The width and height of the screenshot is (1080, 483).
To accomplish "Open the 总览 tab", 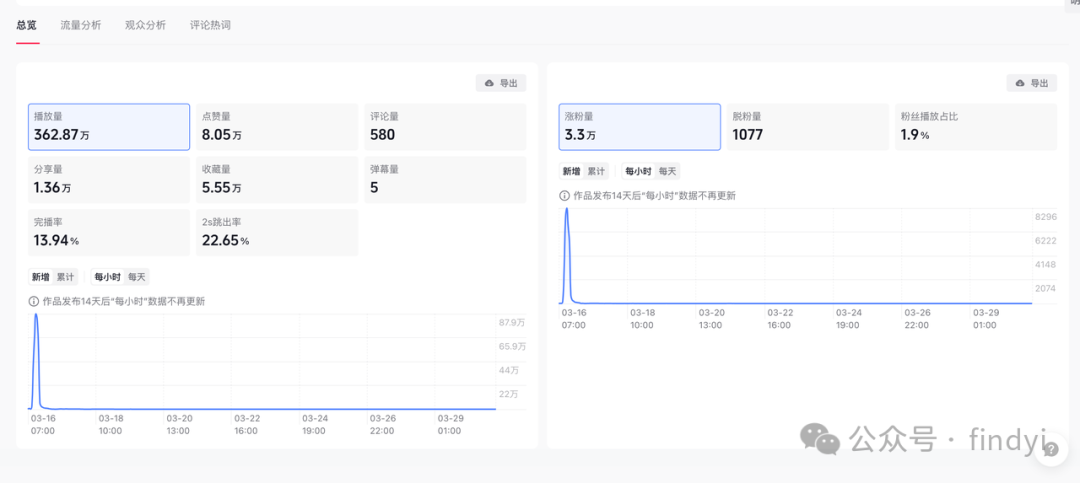I will click(27, 25).
